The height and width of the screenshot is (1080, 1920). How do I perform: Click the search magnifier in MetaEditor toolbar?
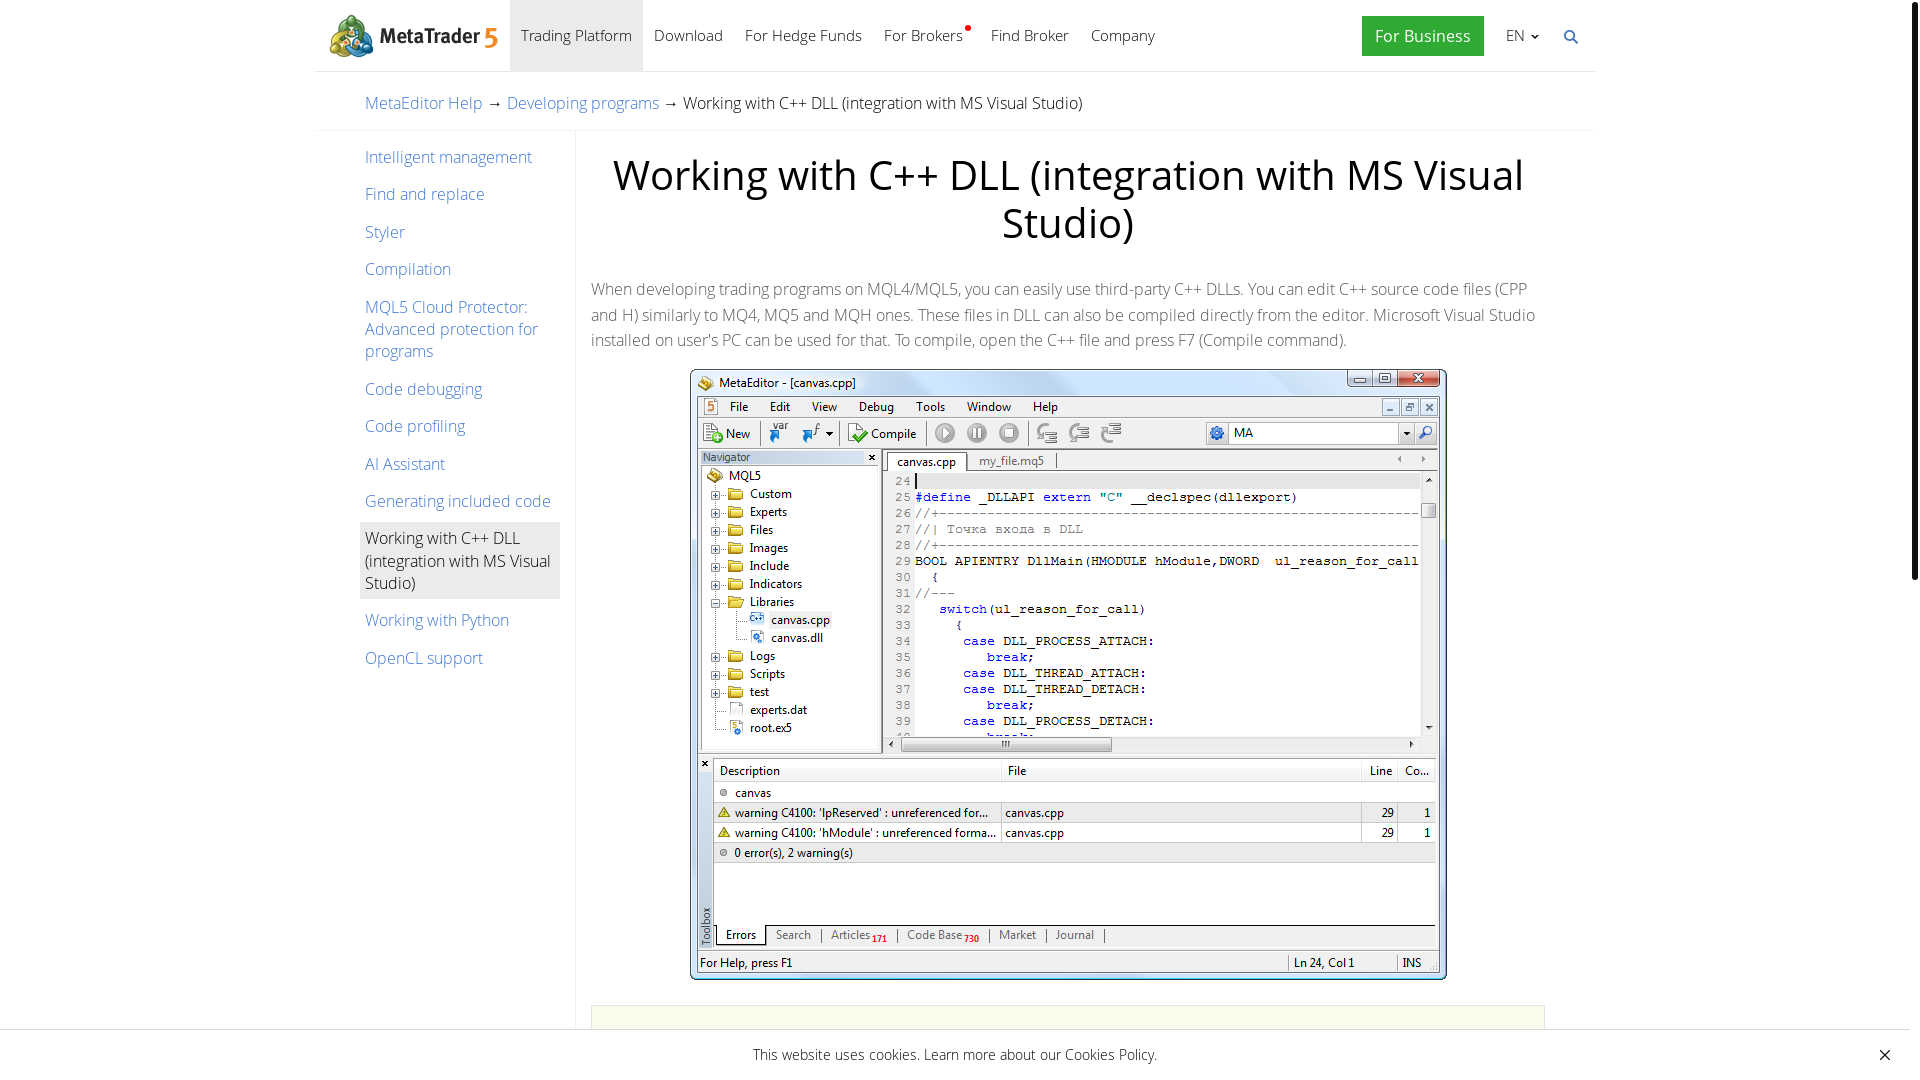click(x=1426, y=433)
